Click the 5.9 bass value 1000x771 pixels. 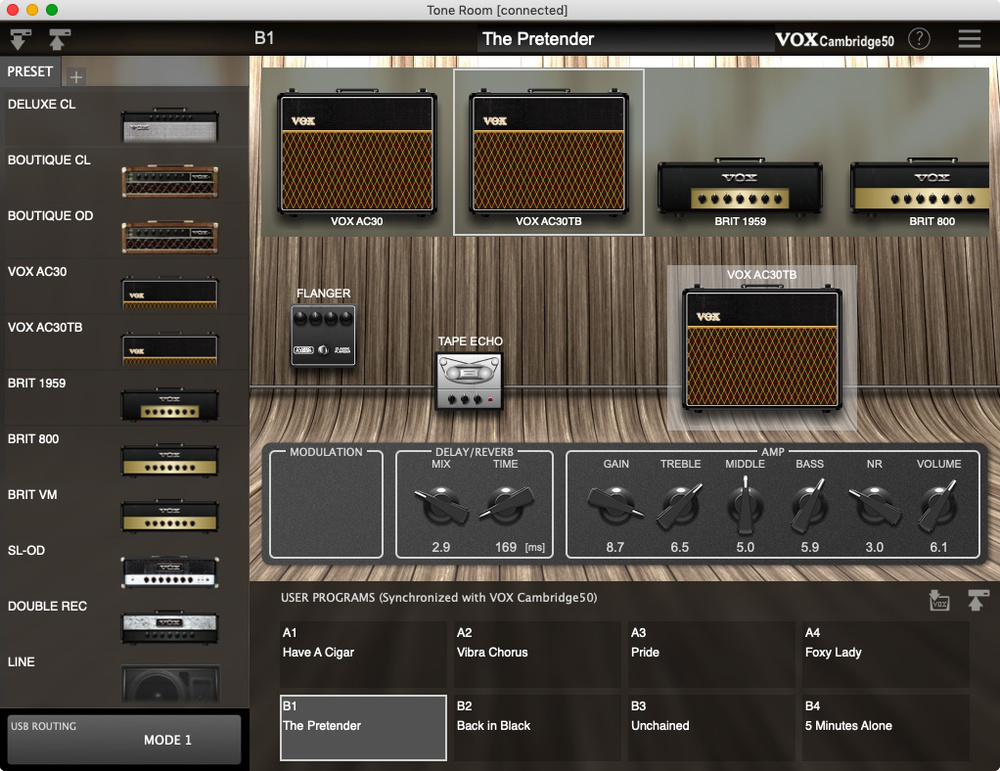(x=809, y=547)
